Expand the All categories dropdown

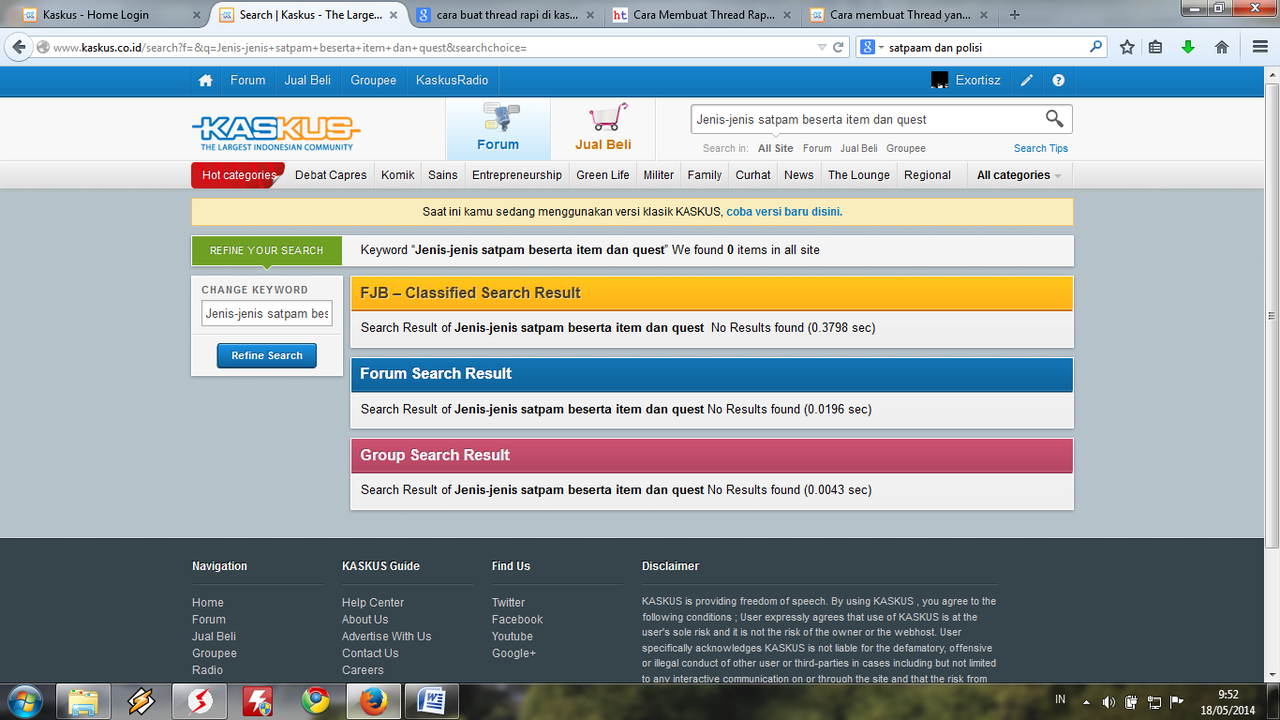point(1018,175)
